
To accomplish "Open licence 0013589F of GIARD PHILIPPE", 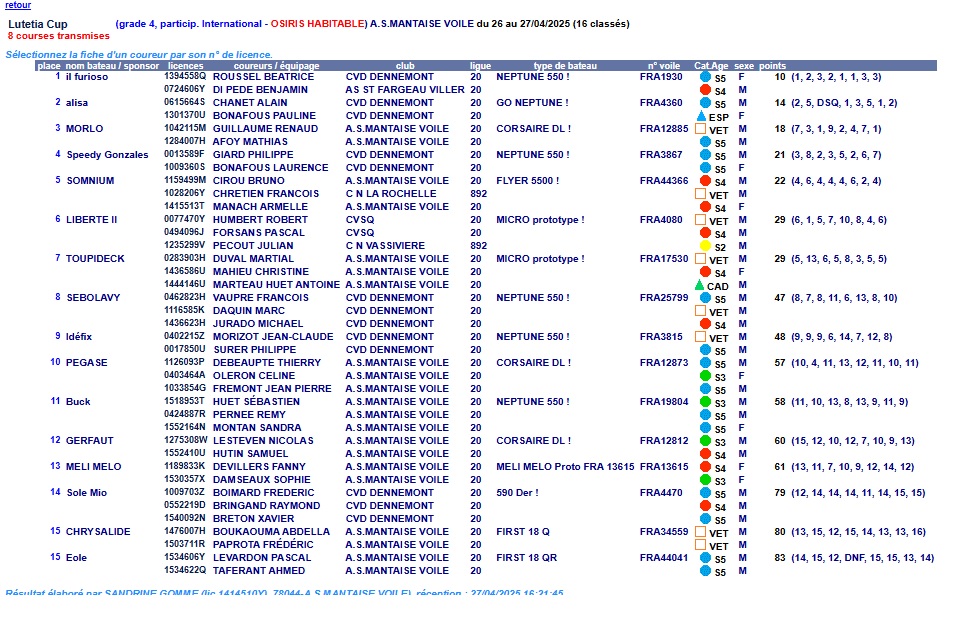I will [x=185, y=155].
